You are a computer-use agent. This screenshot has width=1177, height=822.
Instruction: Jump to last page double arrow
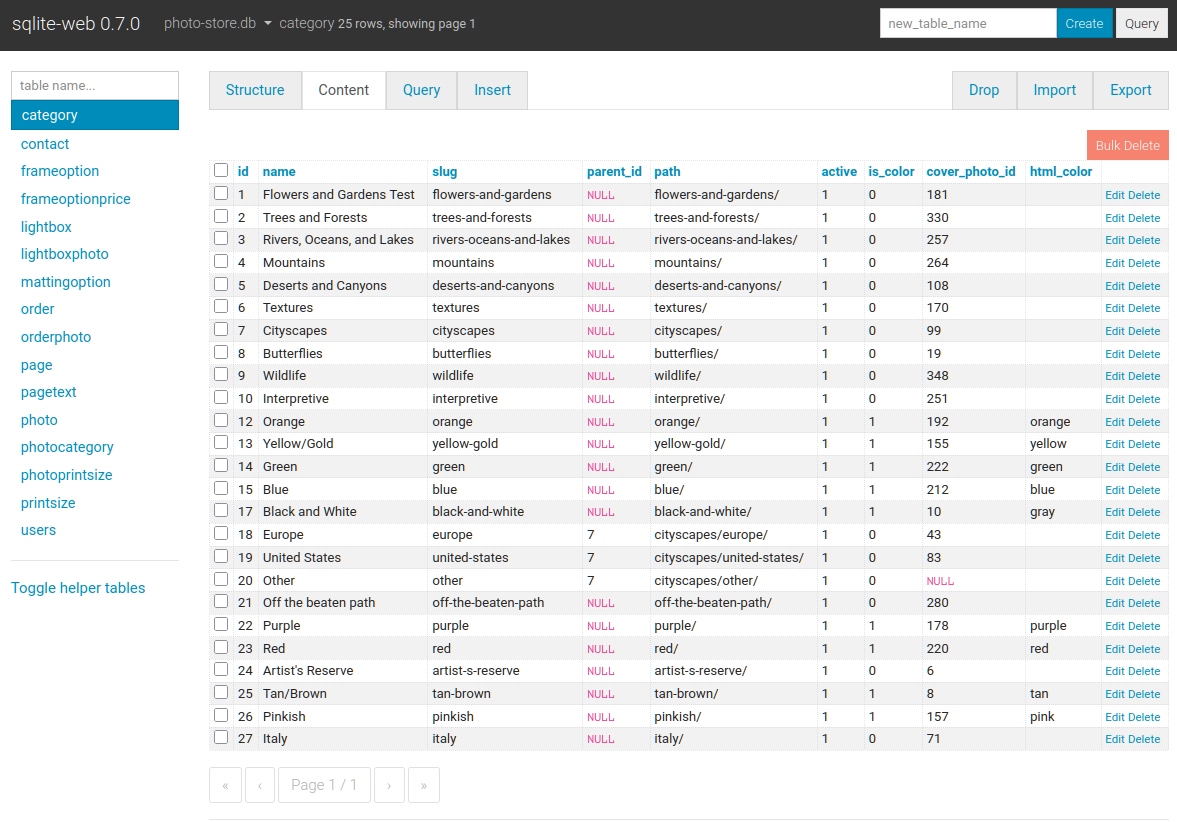424,785
